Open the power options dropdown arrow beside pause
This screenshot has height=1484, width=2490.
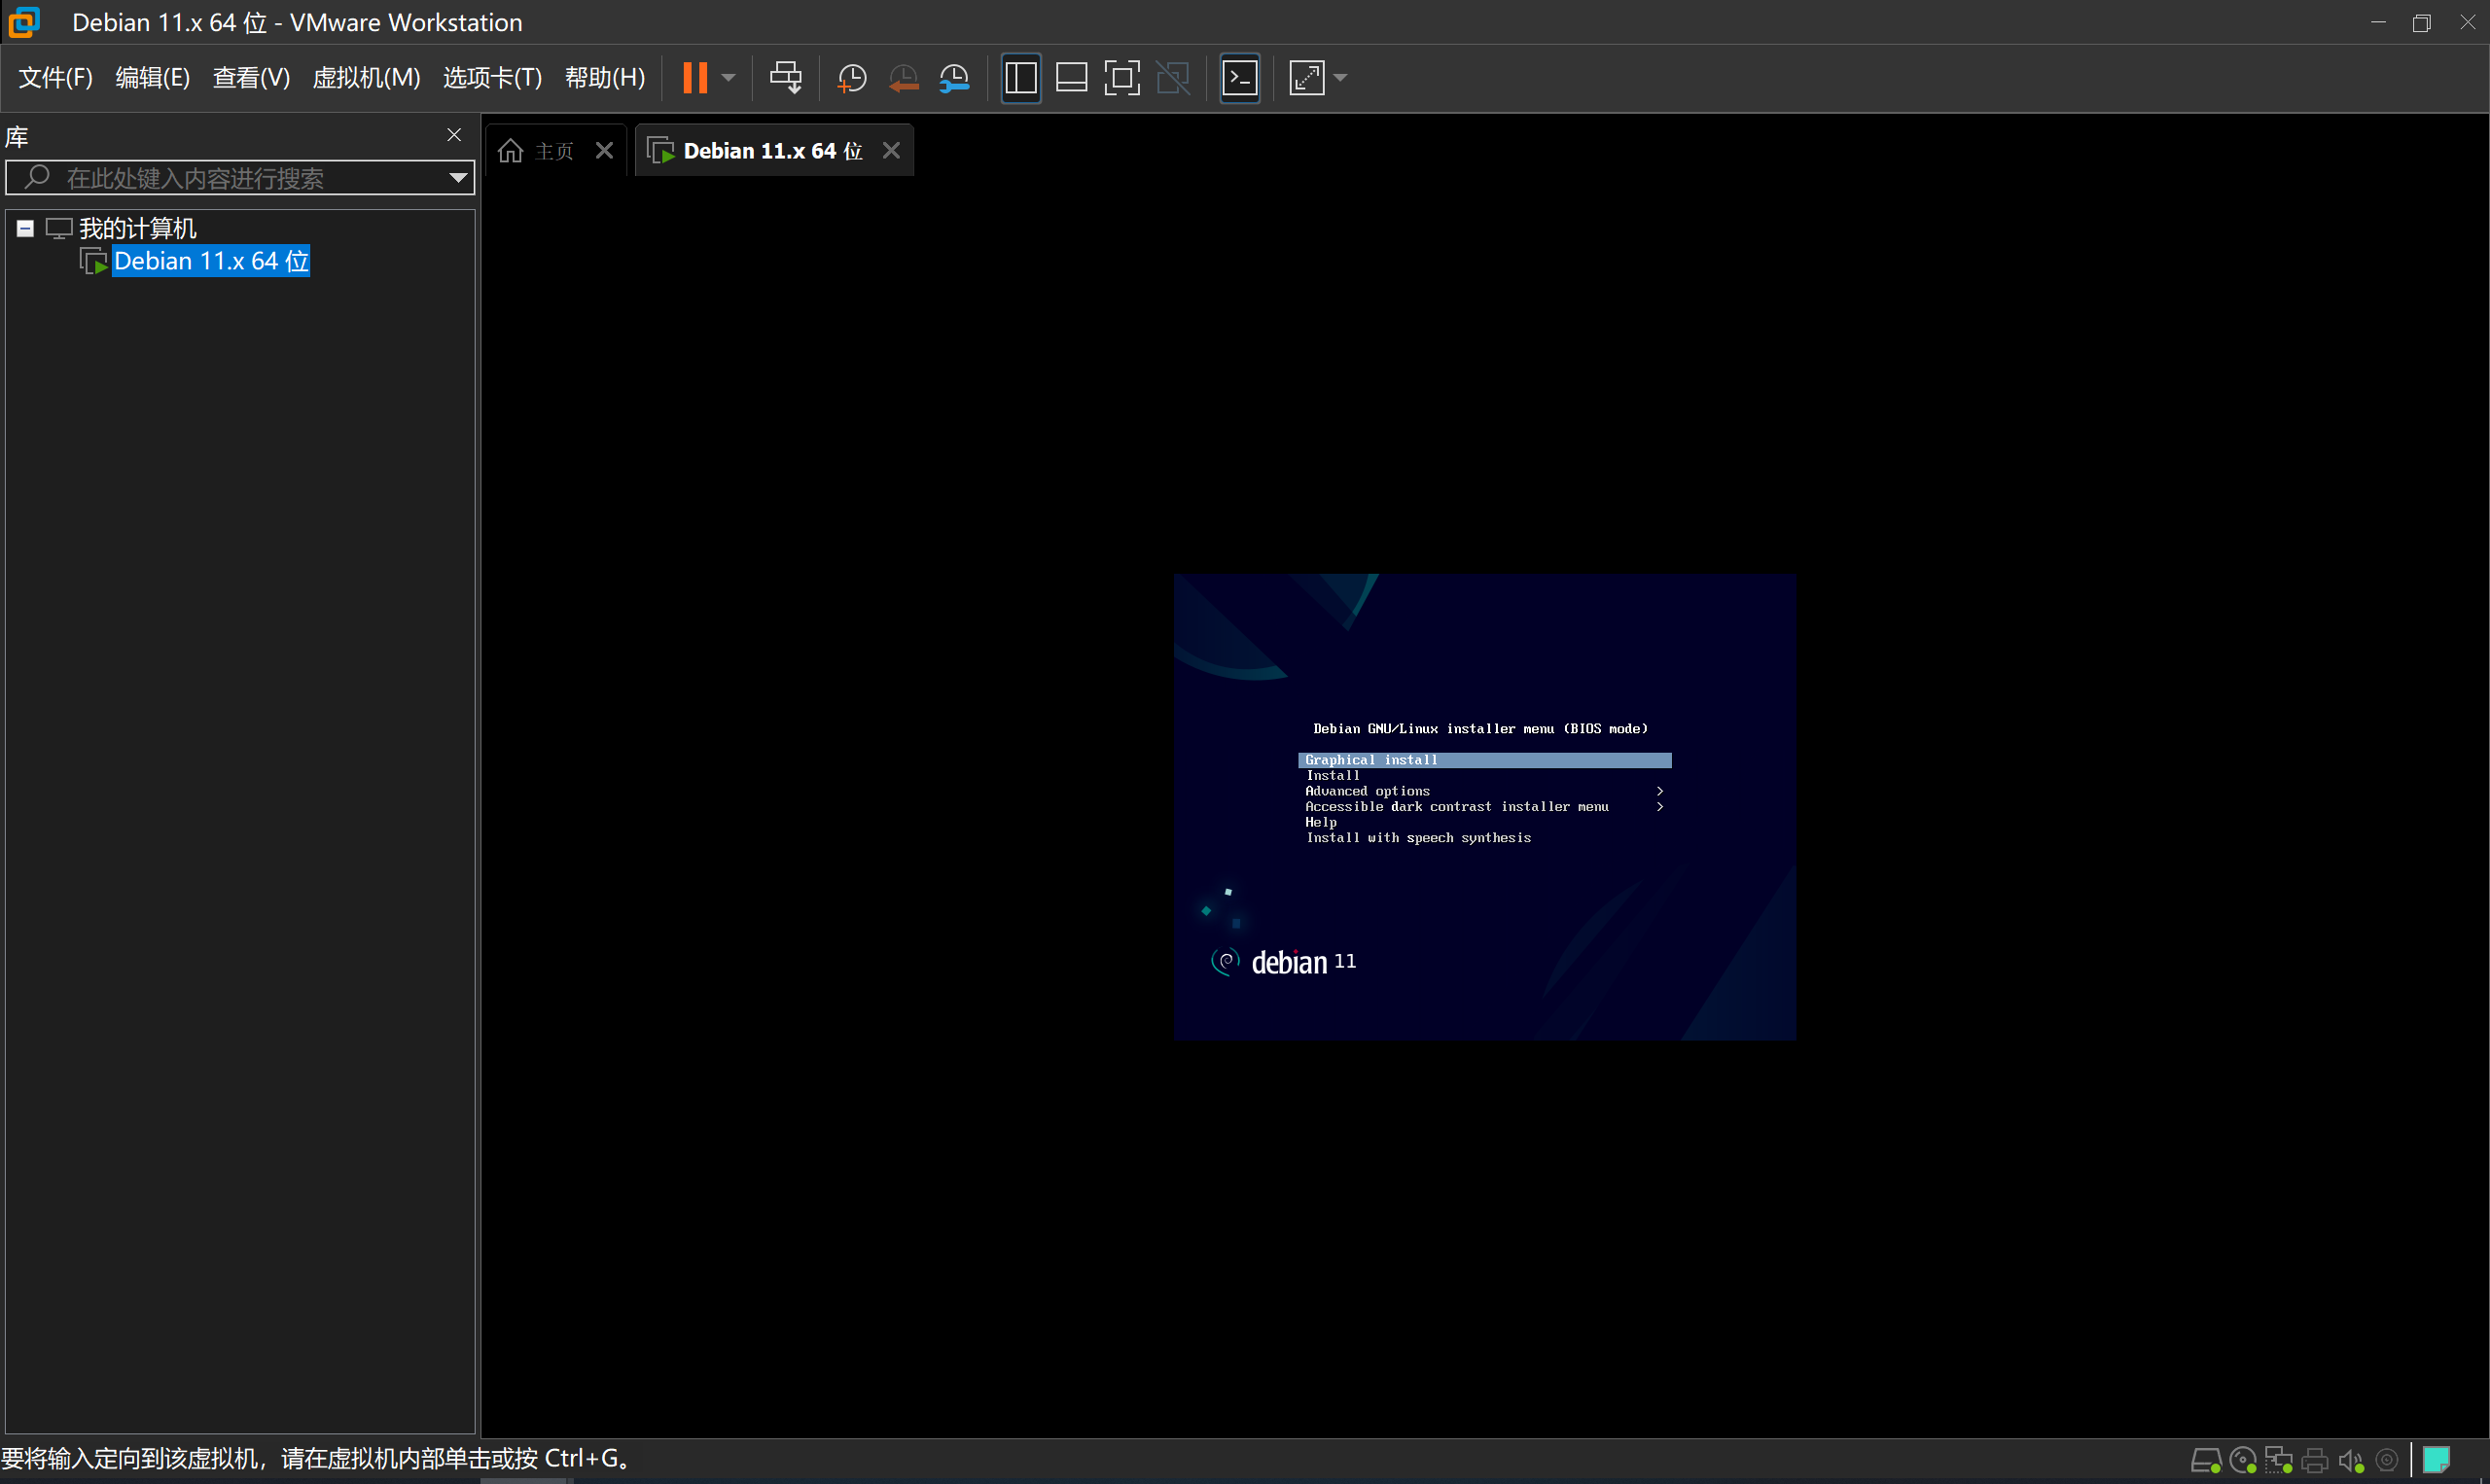tap(729, 77)
